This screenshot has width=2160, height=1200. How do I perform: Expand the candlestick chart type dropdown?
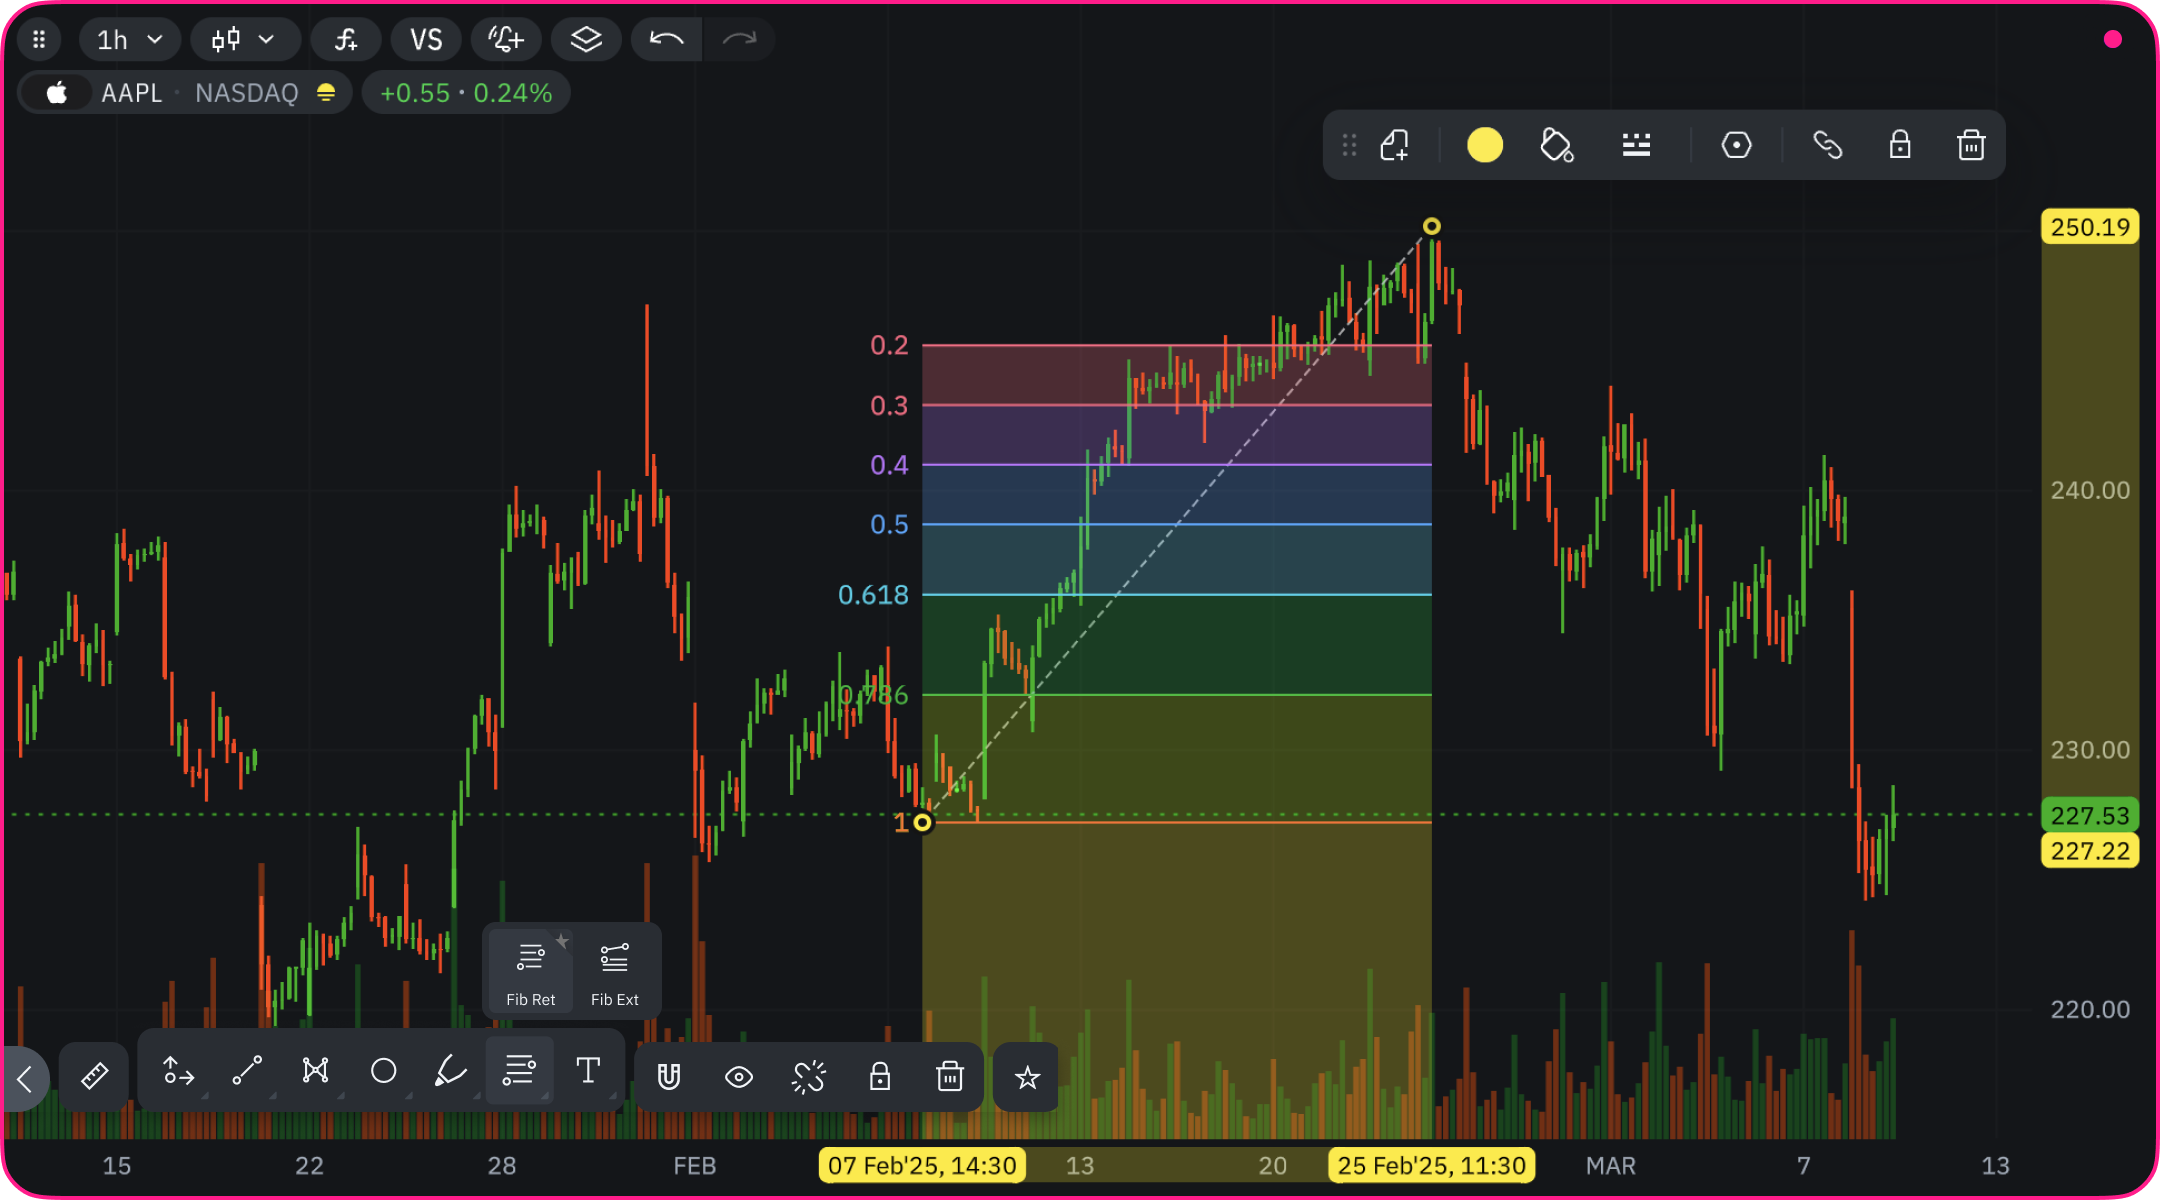click(x=244, y=40)
